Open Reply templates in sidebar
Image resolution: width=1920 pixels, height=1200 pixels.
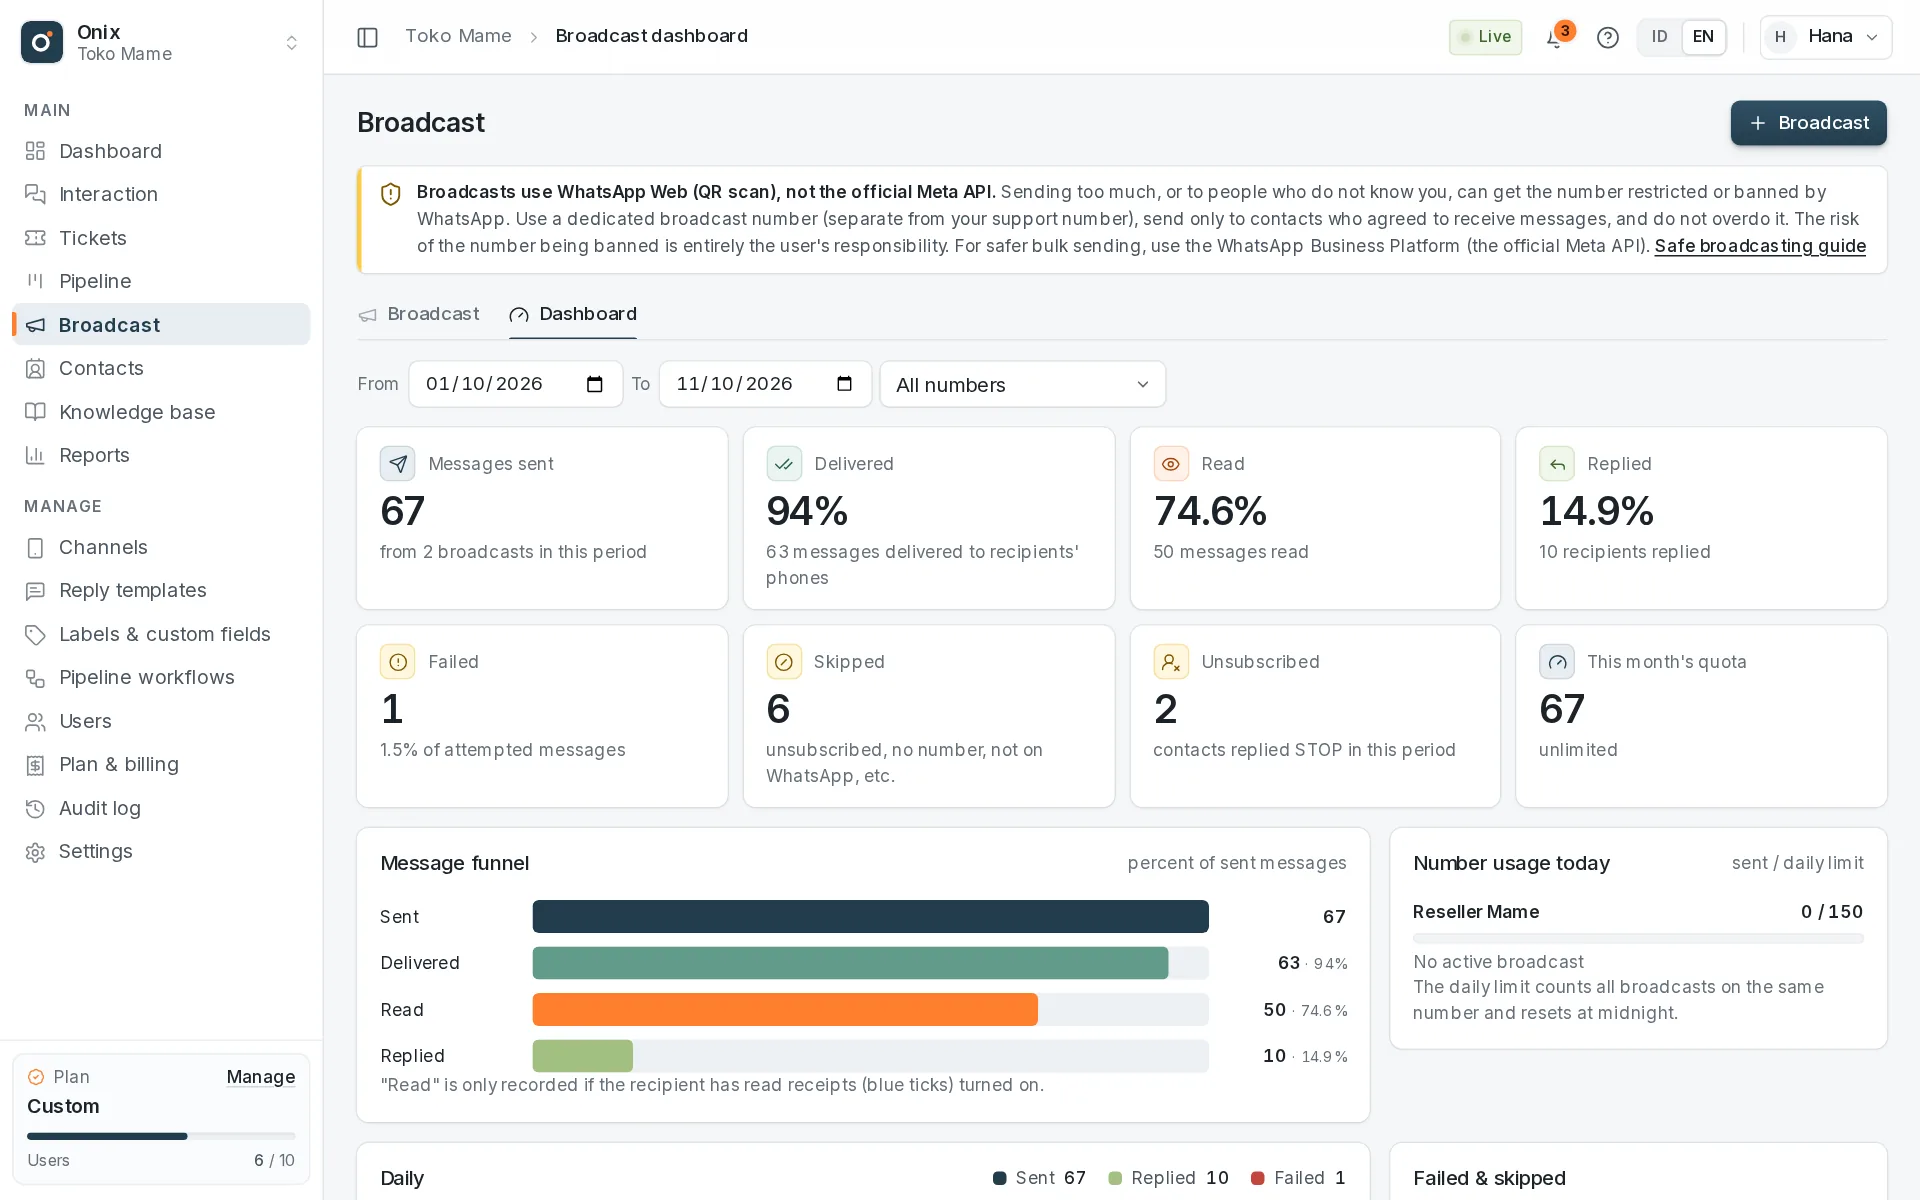click(161, 590)
